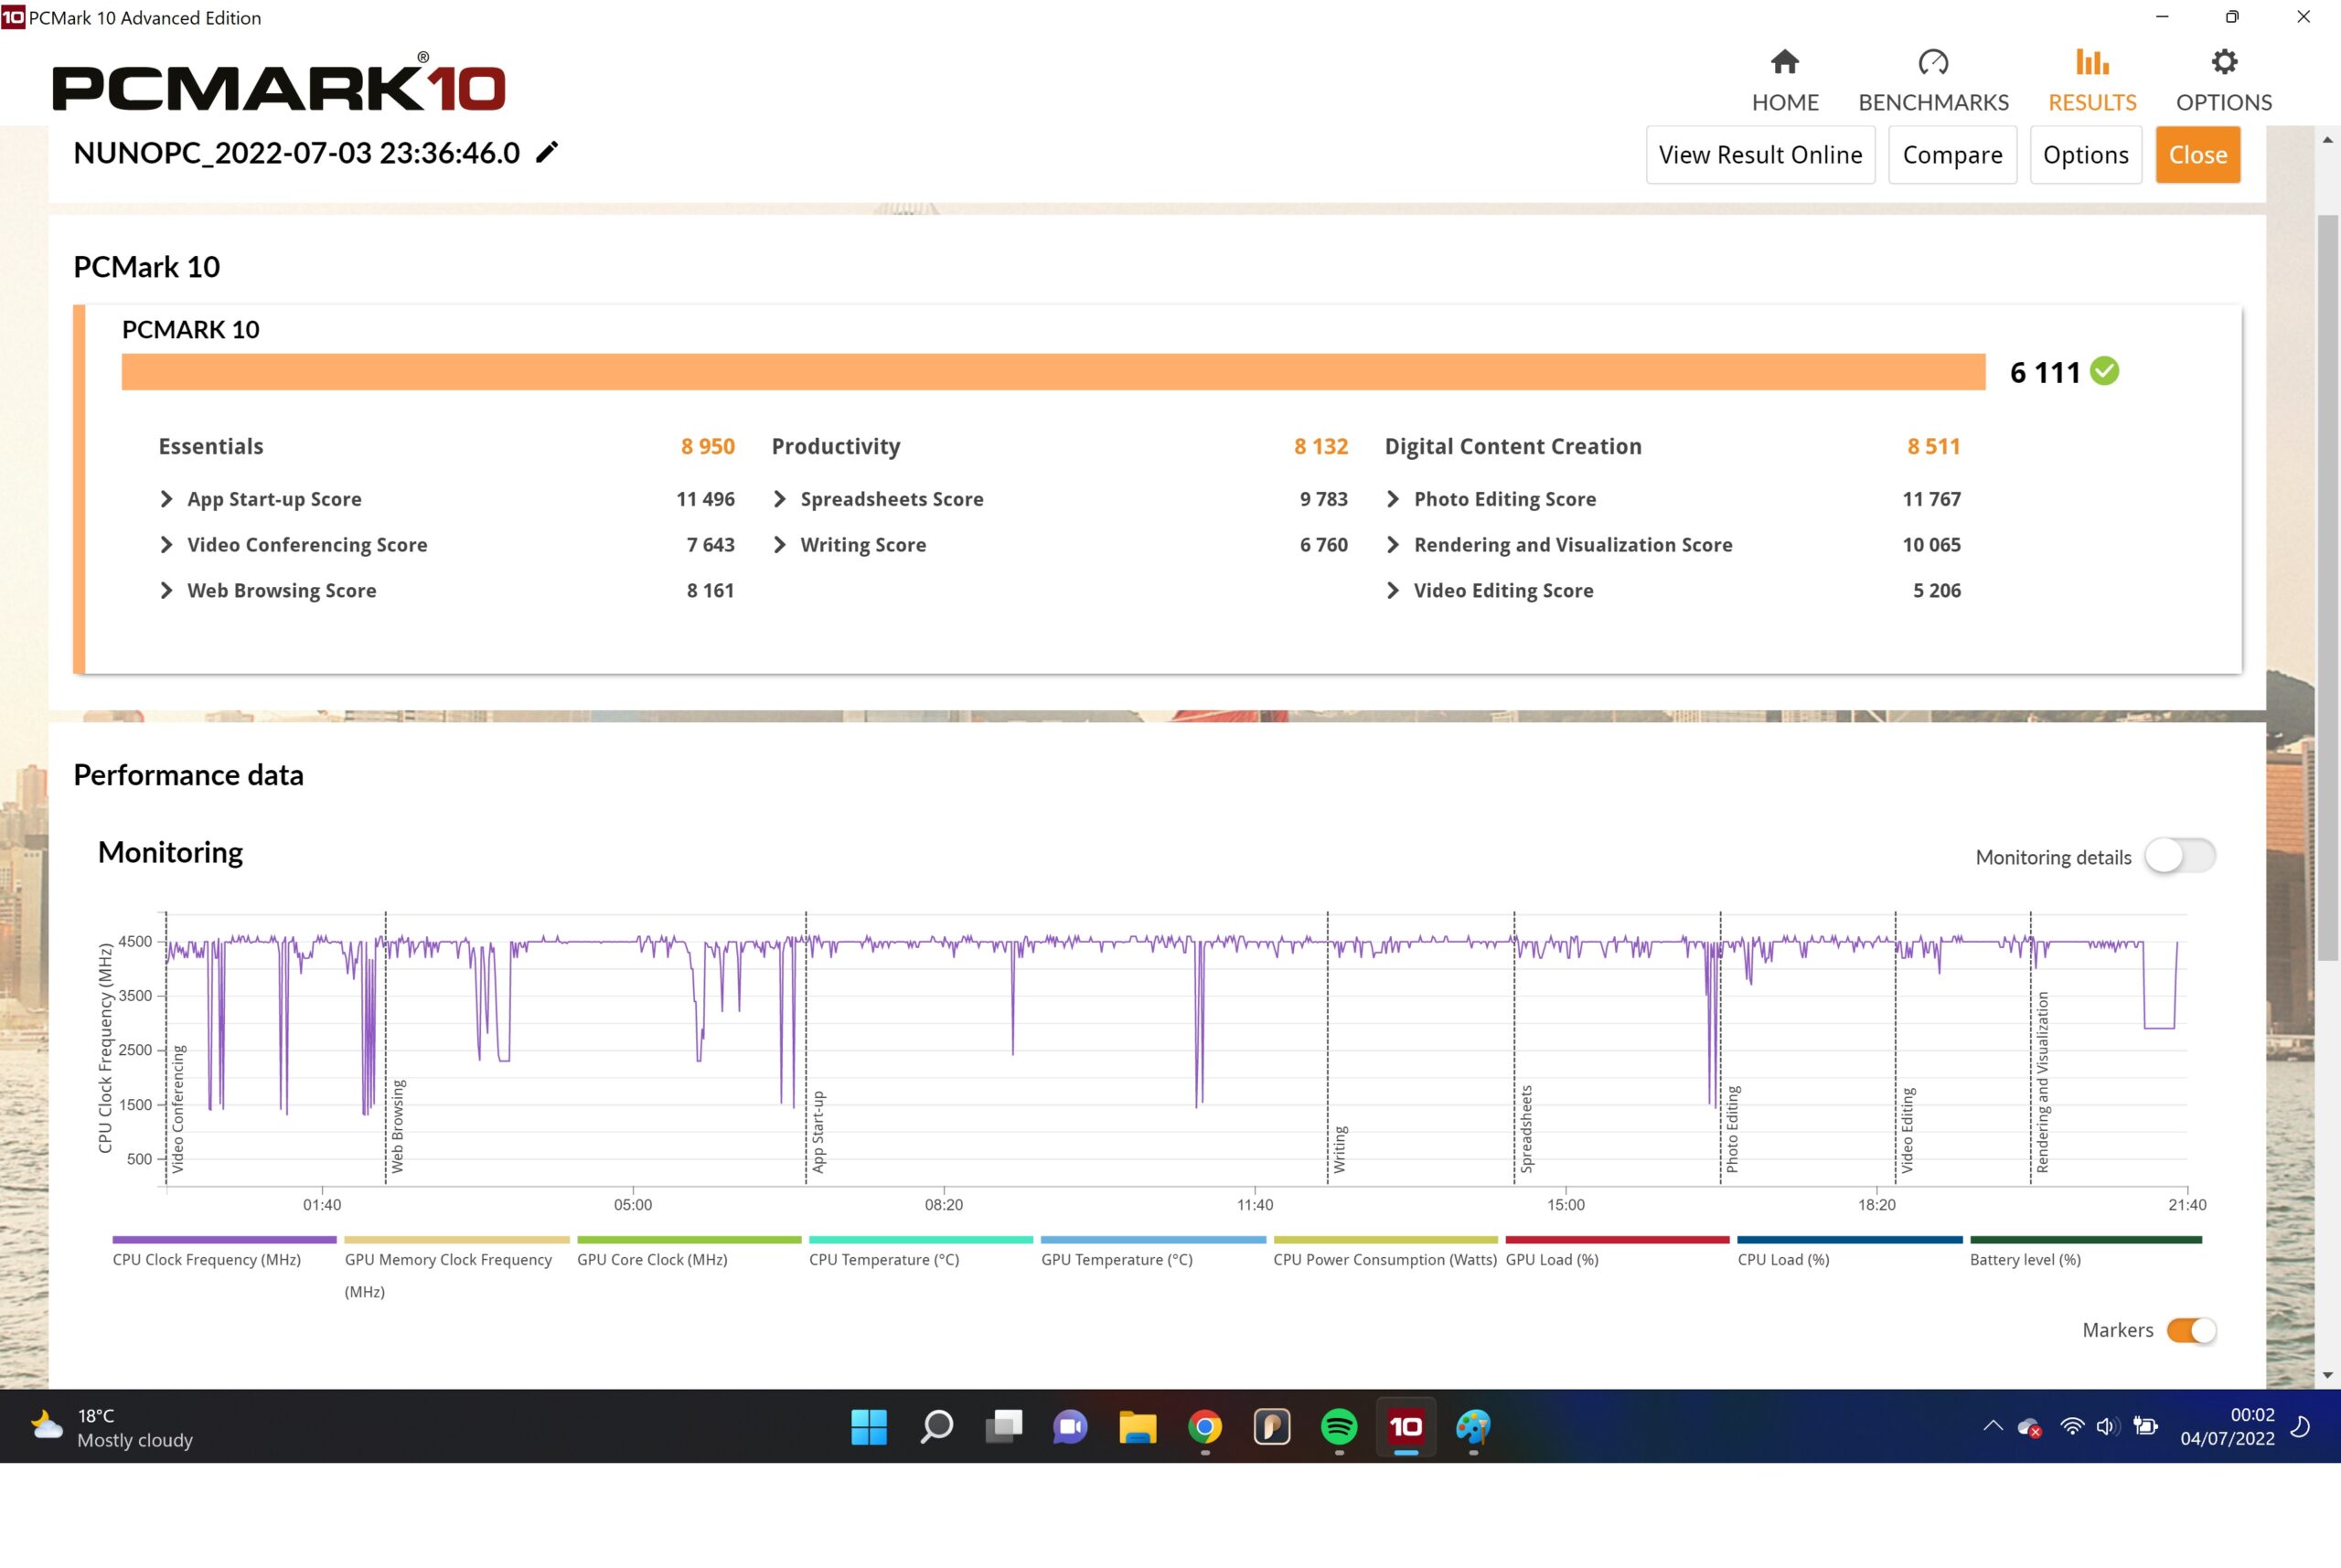Click the App Start-up marker in chart
Screen dimensions: 2341x1568
click(818, 1132)
